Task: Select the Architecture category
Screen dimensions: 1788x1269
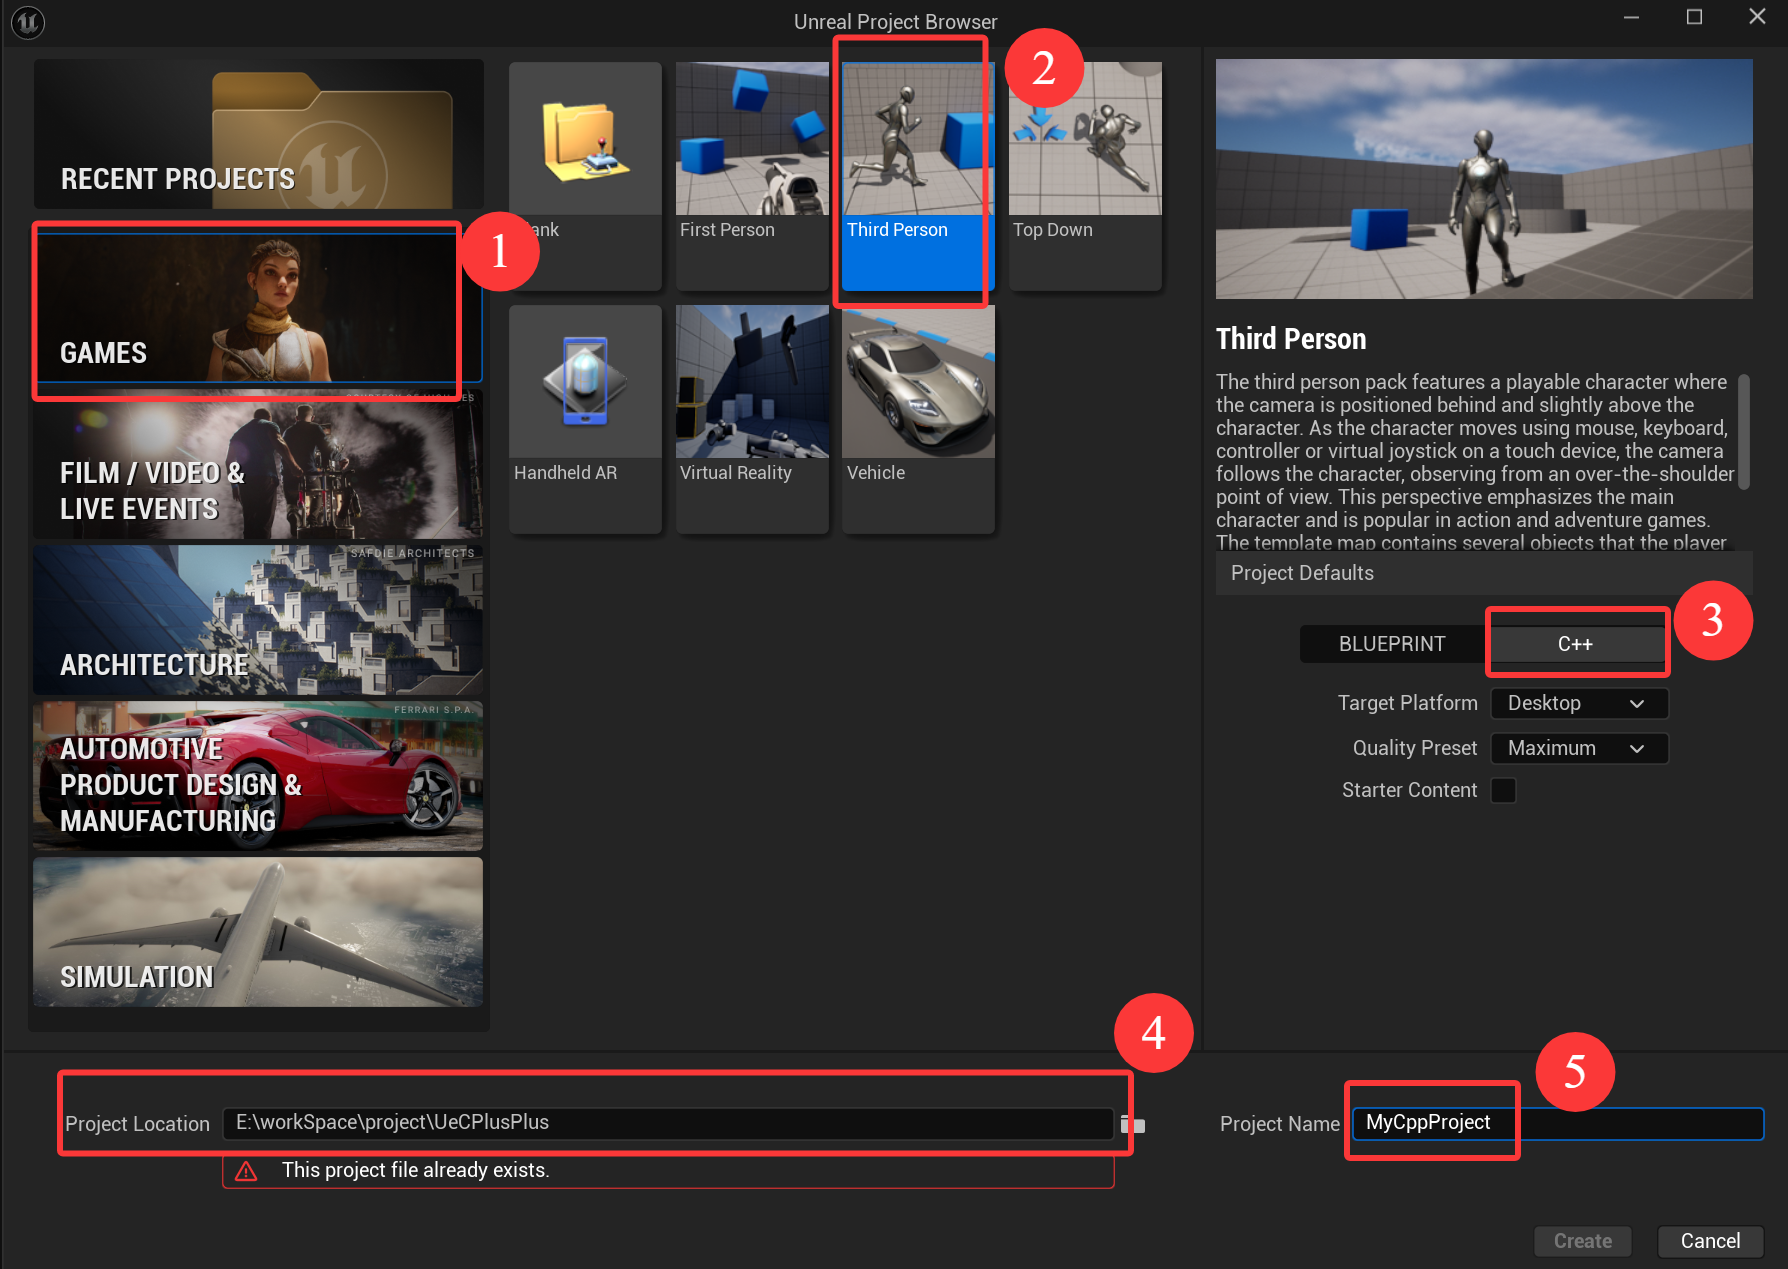Action: click(x=258, y=620)
